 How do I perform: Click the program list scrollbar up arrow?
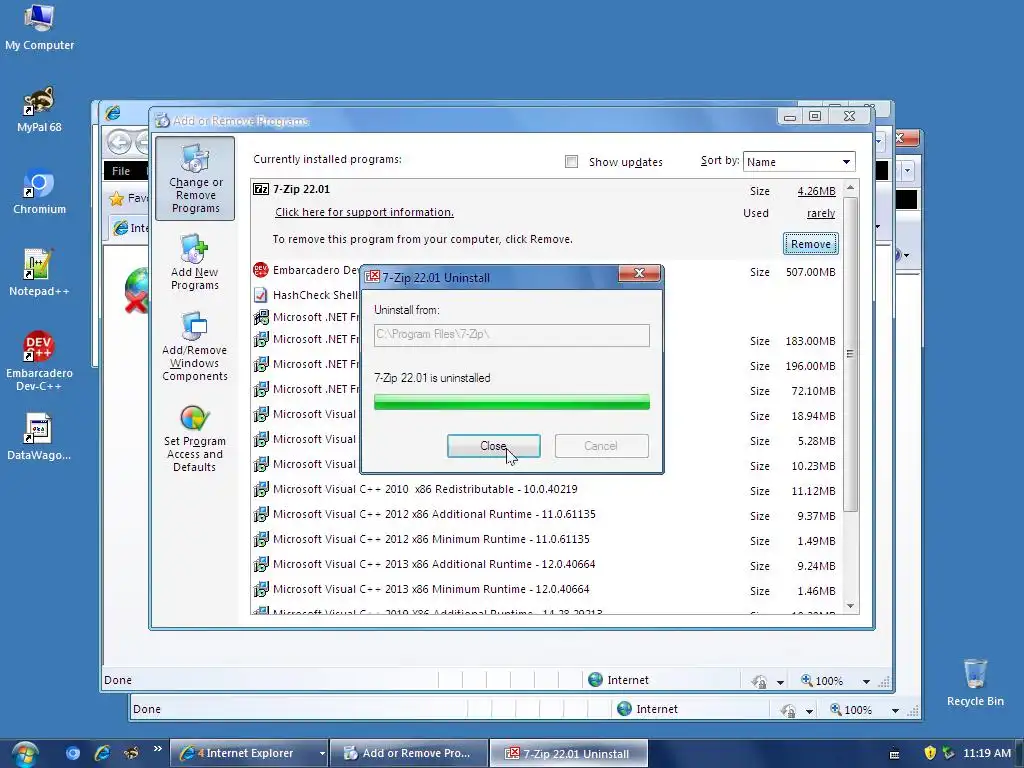click(850, 188)
